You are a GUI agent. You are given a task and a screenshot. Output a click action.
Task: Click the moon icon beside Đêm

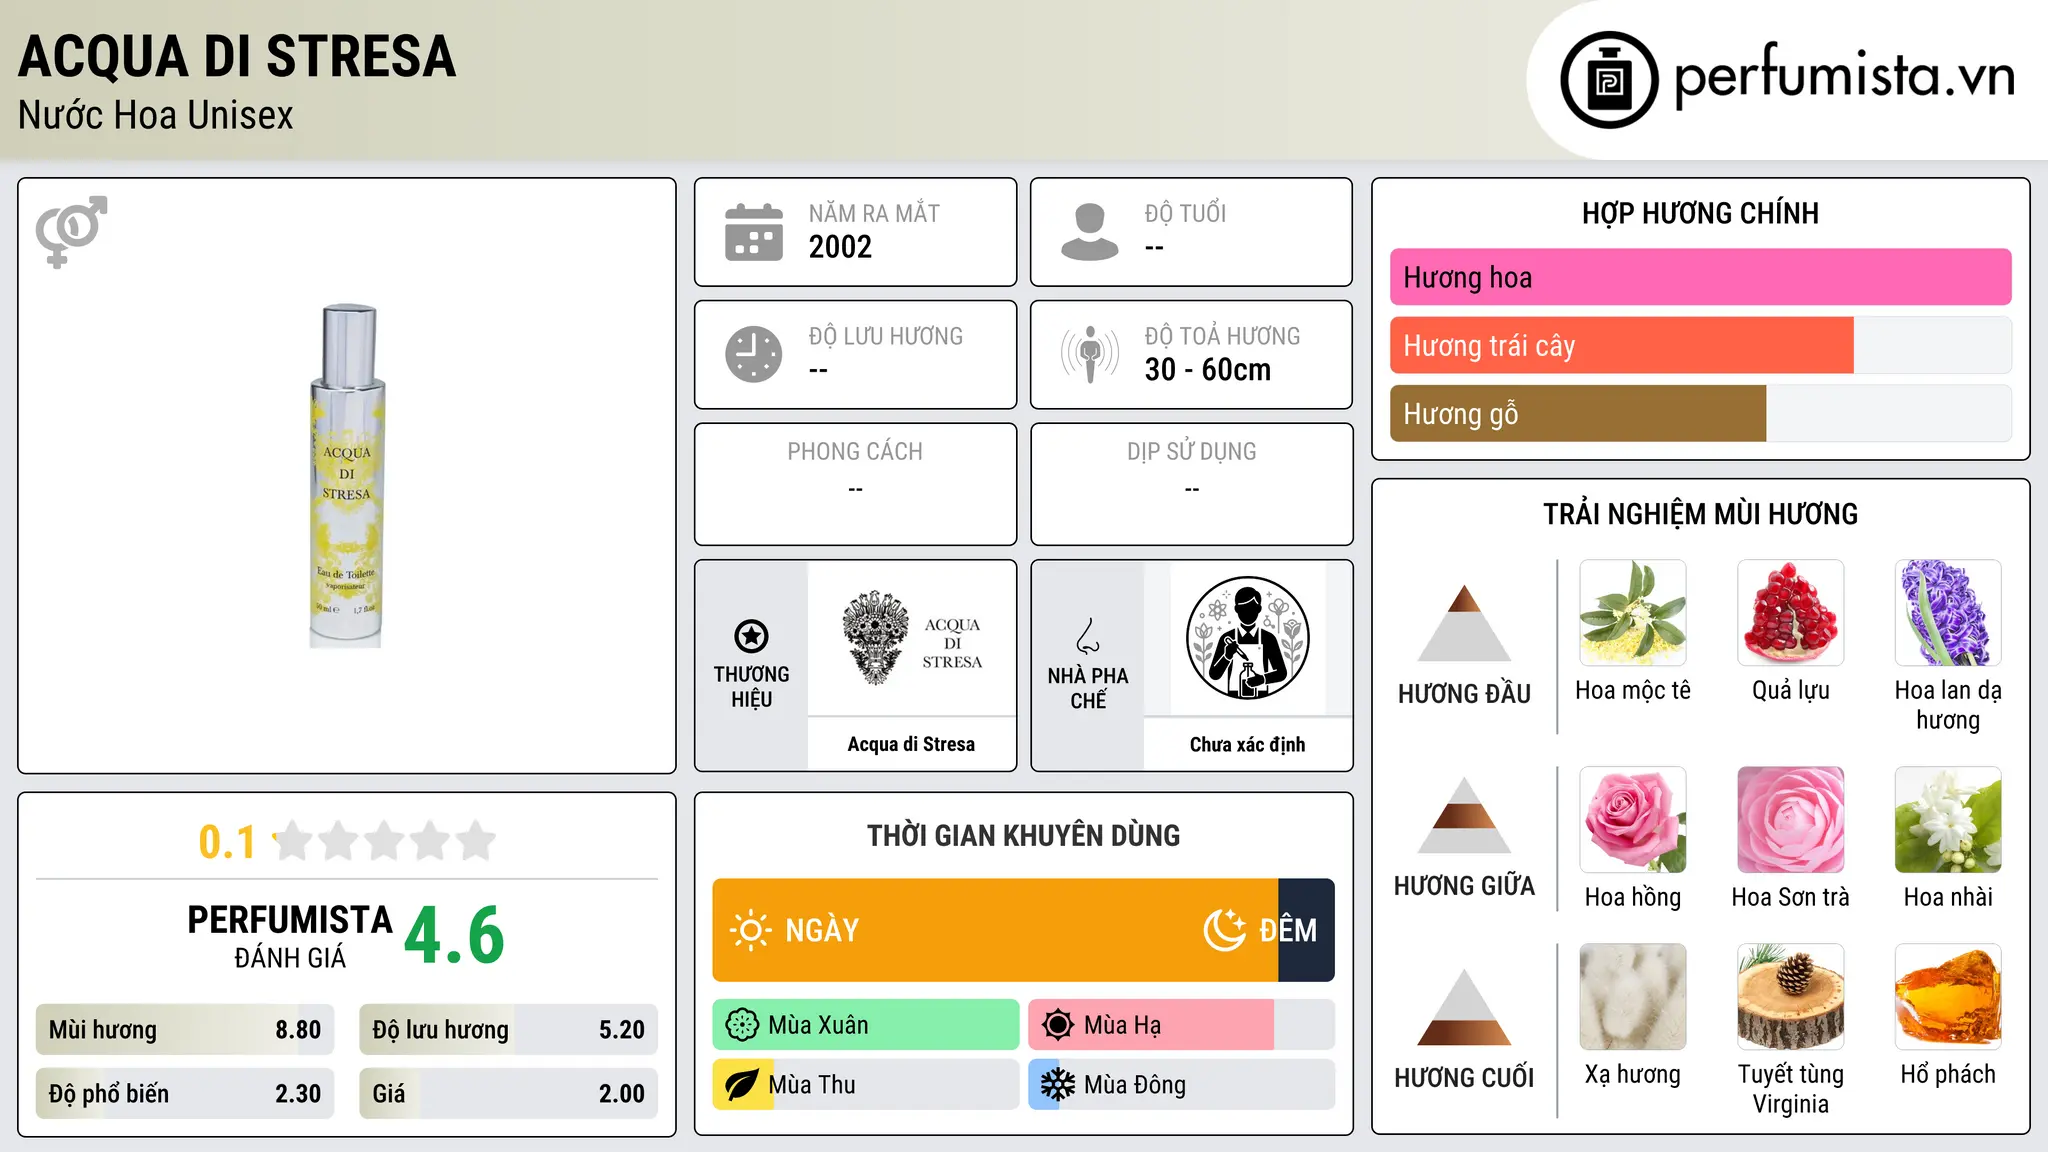point(1224,930)
